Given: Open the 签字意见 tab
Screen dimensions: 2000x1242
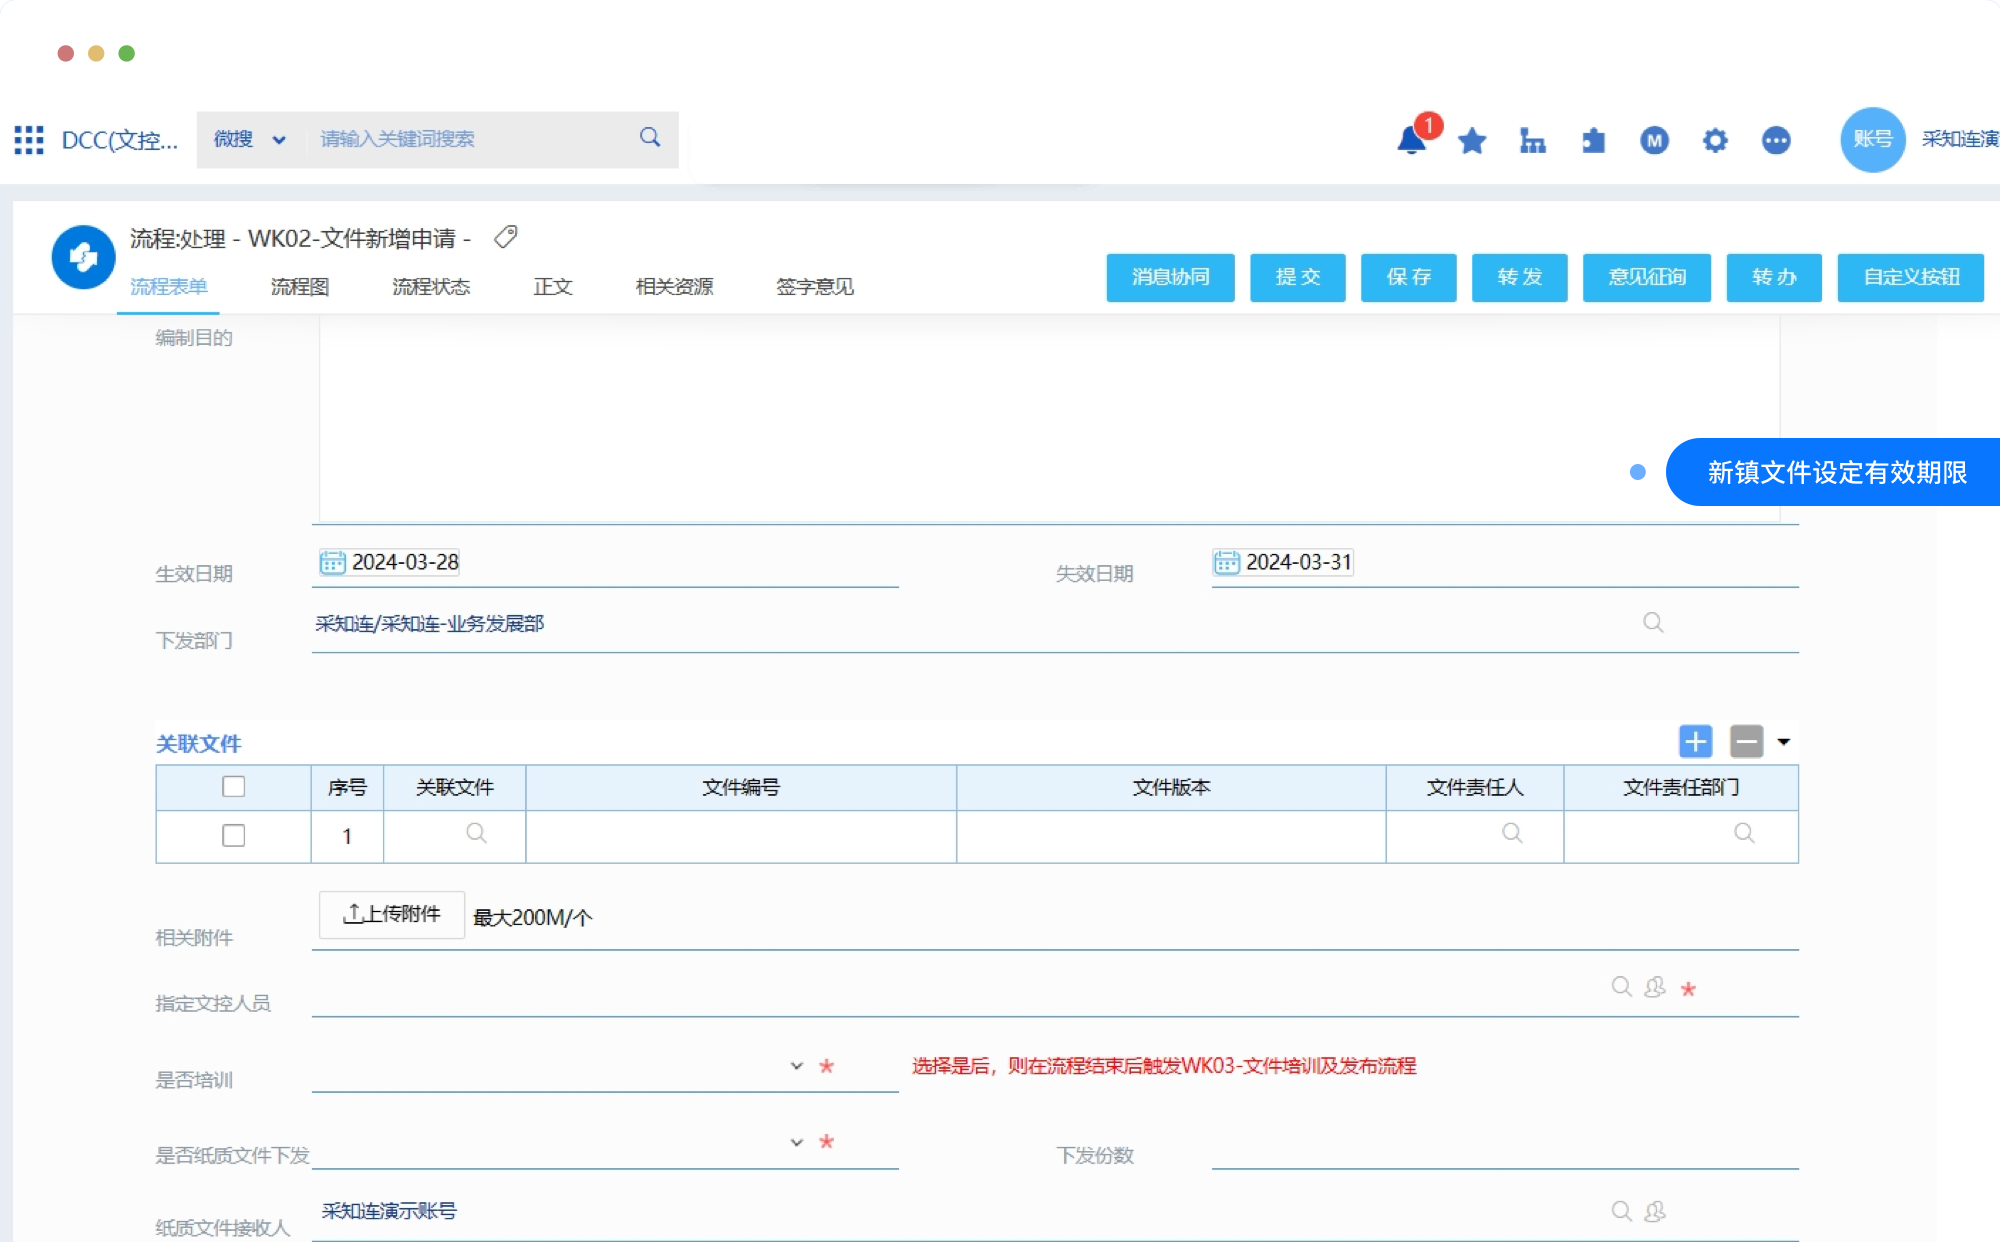Looking at the screenshot, I should coord(814,287).
